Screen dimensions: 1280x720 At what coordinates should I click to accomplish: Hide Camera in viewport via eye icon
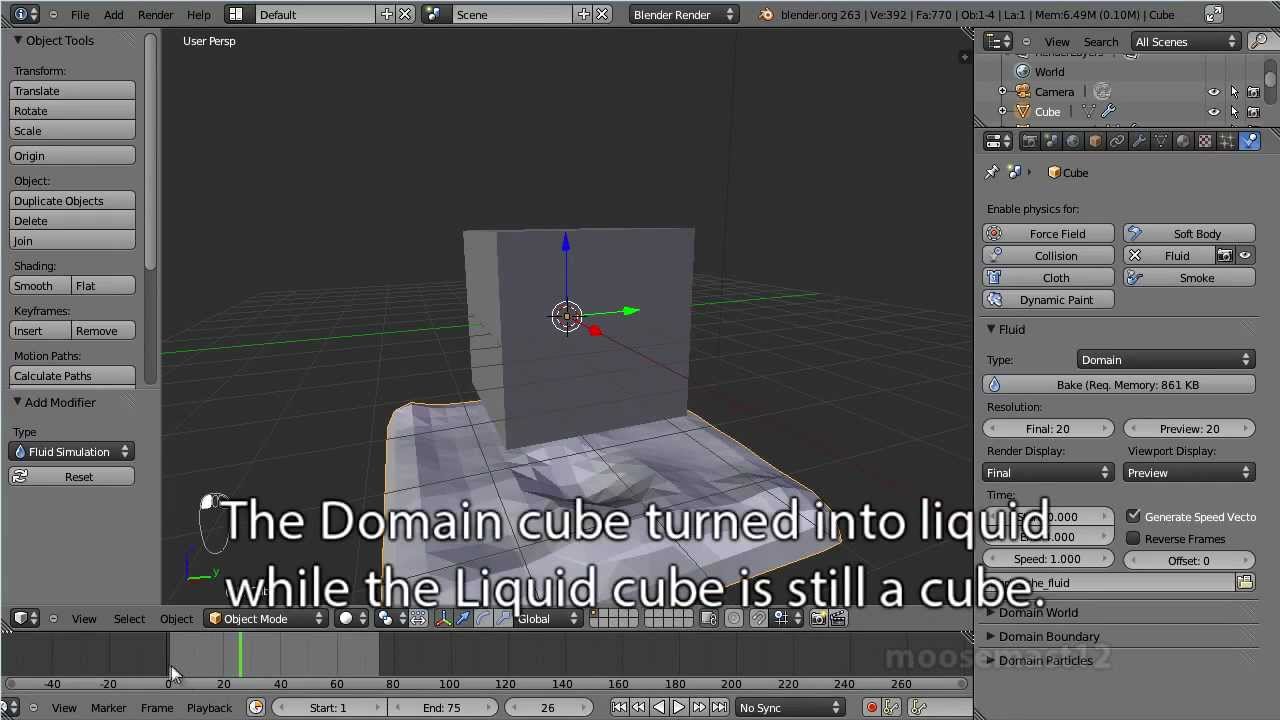[1214, 92]
